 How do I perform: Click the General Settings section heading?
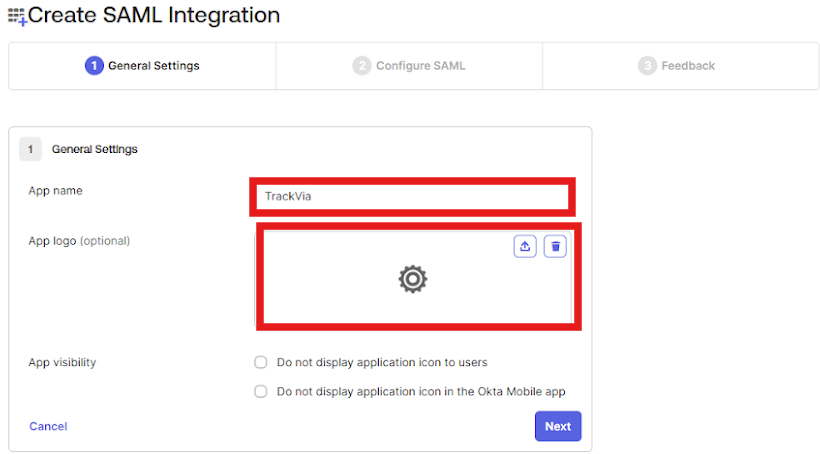[x=95, y=149]
